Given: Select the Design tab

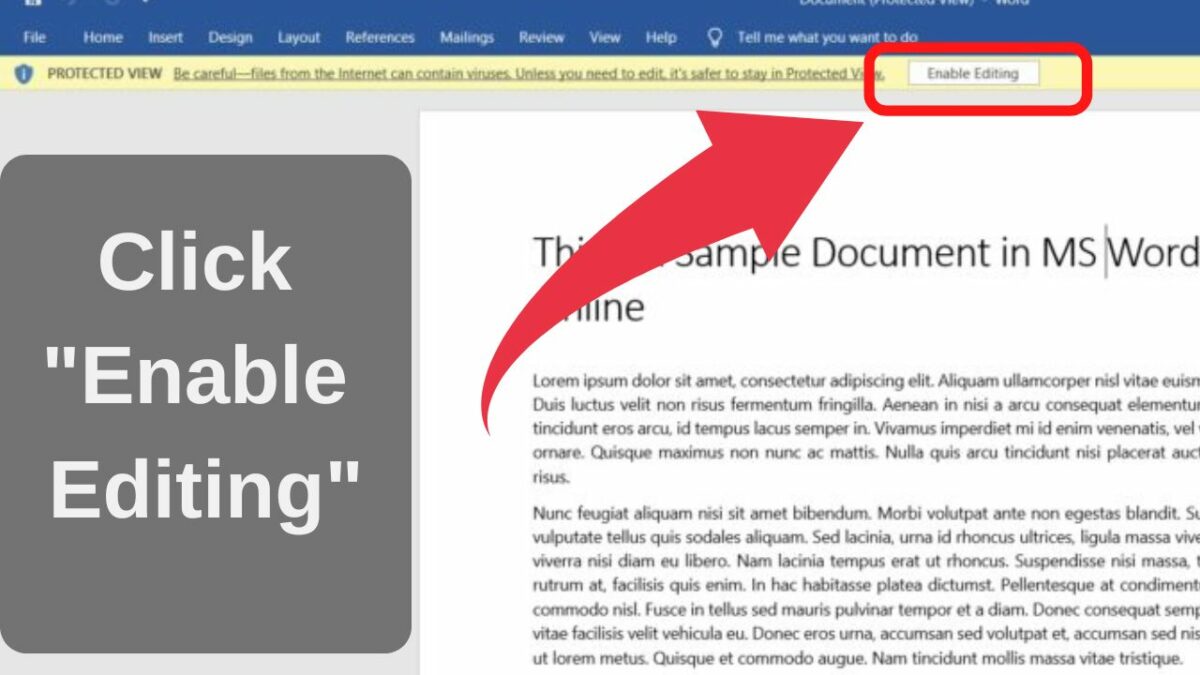Looking at the screenshot, I should coord(230,37).
